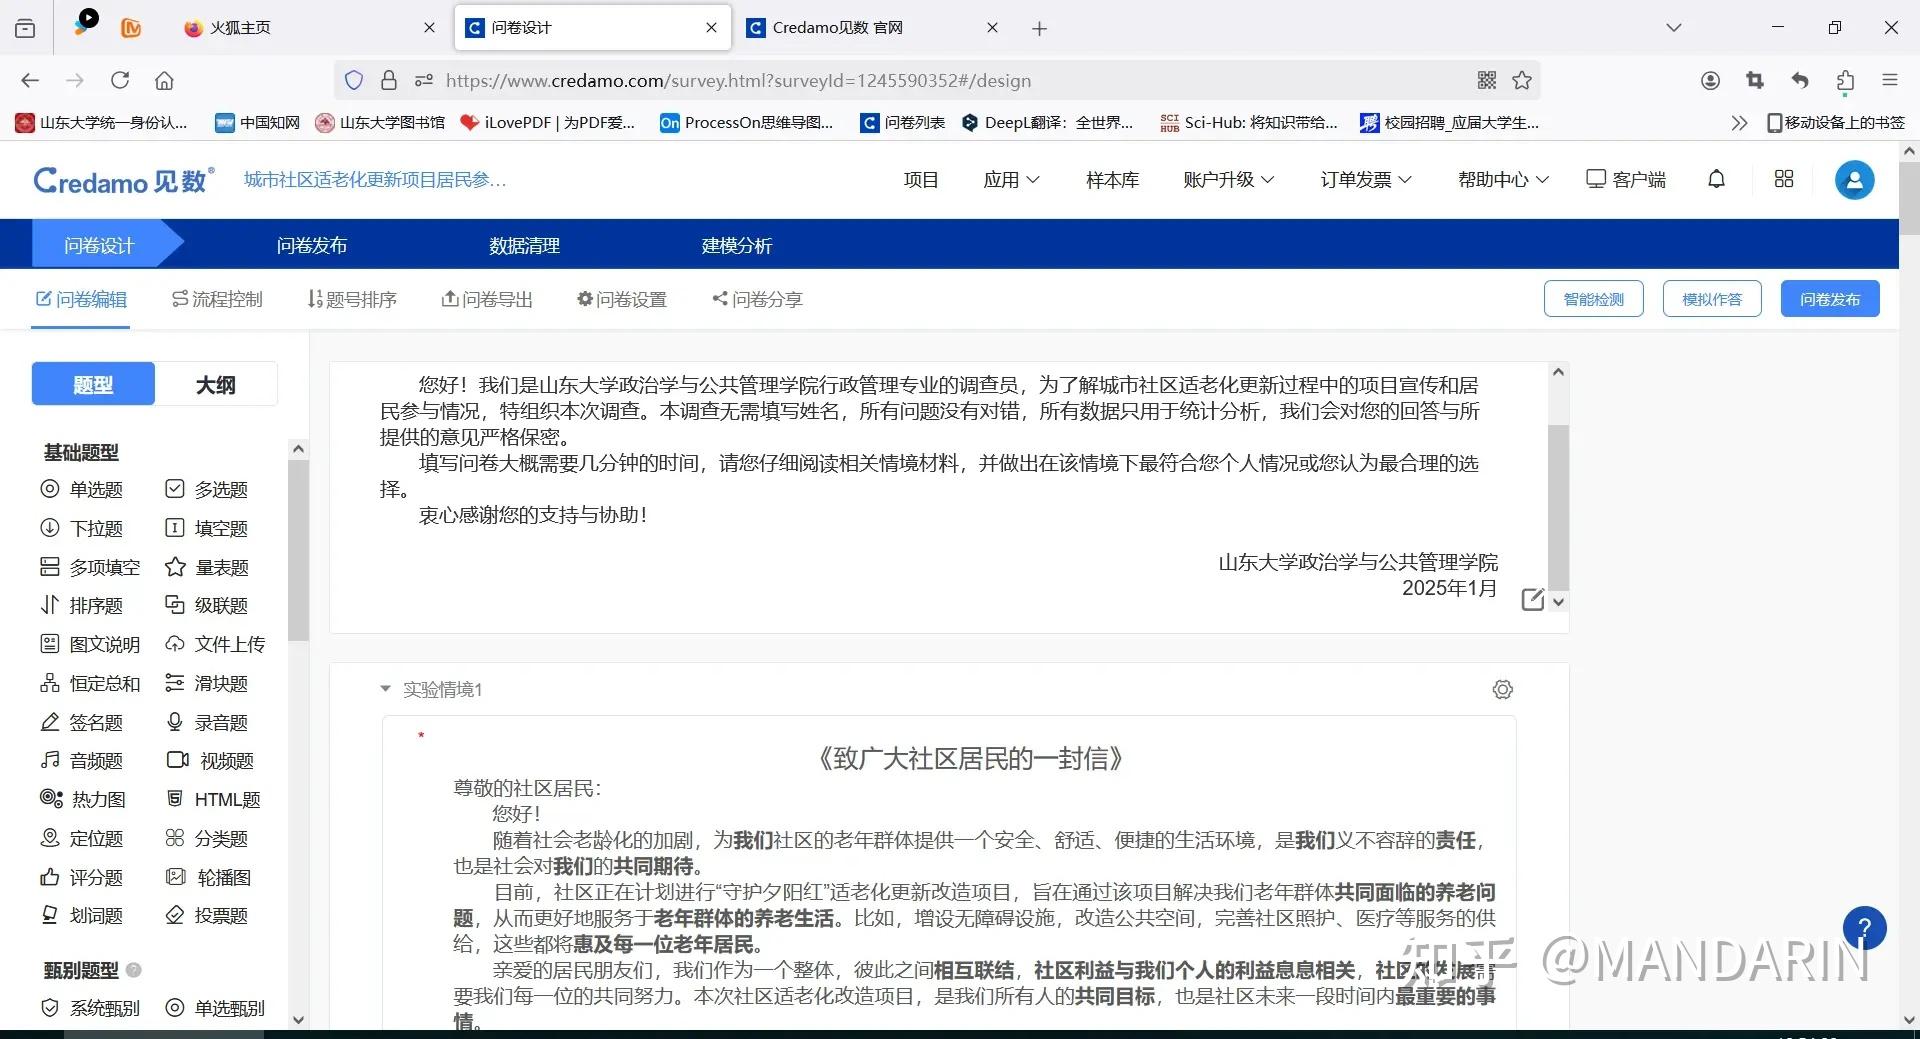Click the edit pencil icon in intro section
Viewport: 1920px width, 1039px height.
coord(1532,599)
